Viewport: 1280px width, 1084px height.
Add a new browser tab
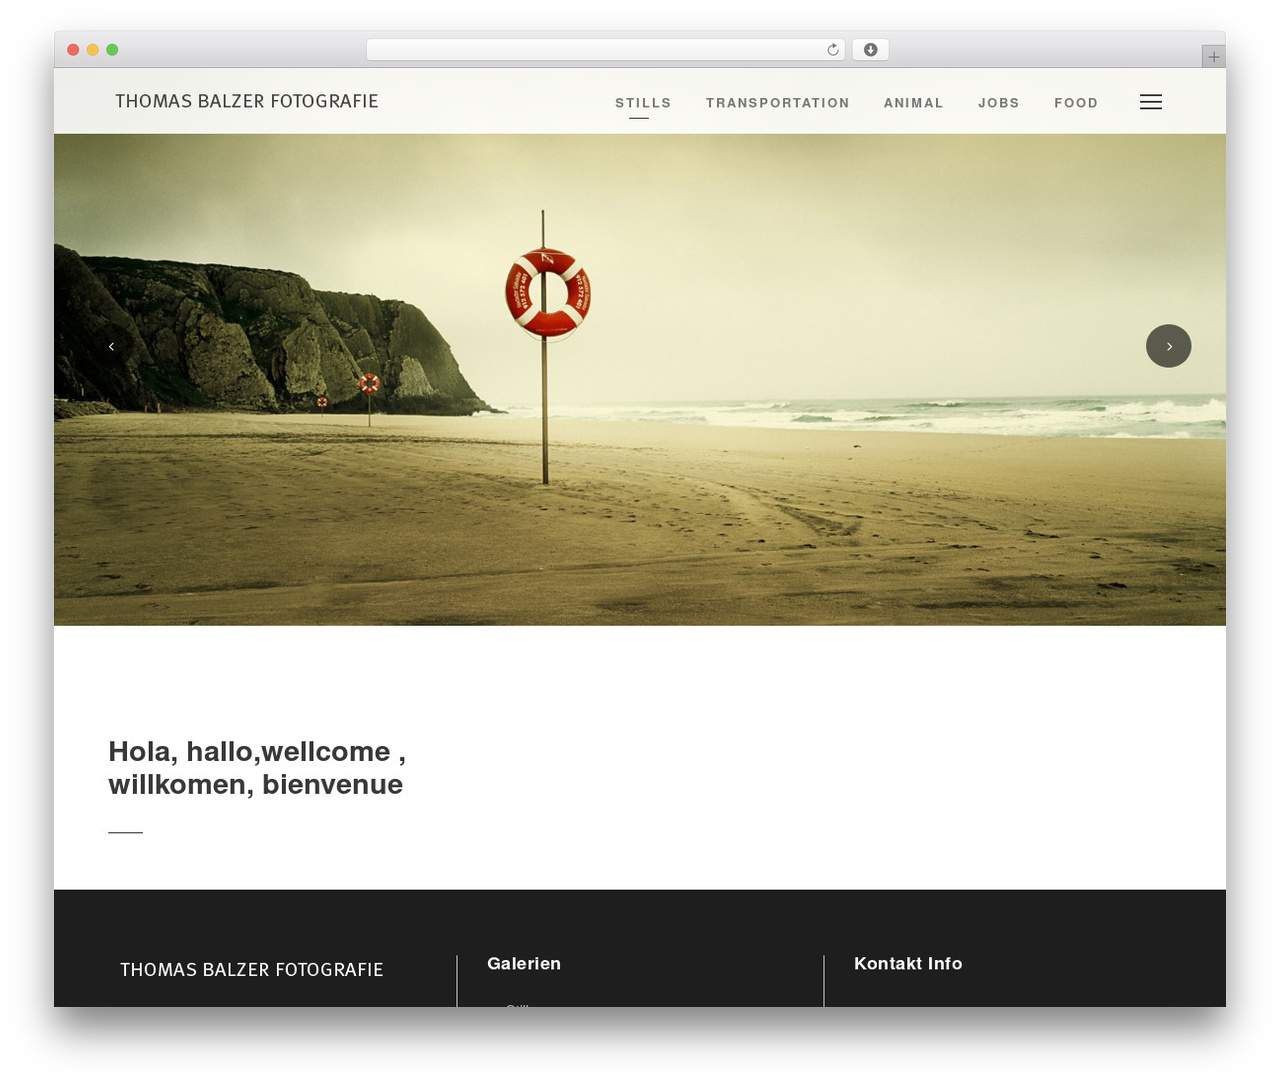[1213, 57]
